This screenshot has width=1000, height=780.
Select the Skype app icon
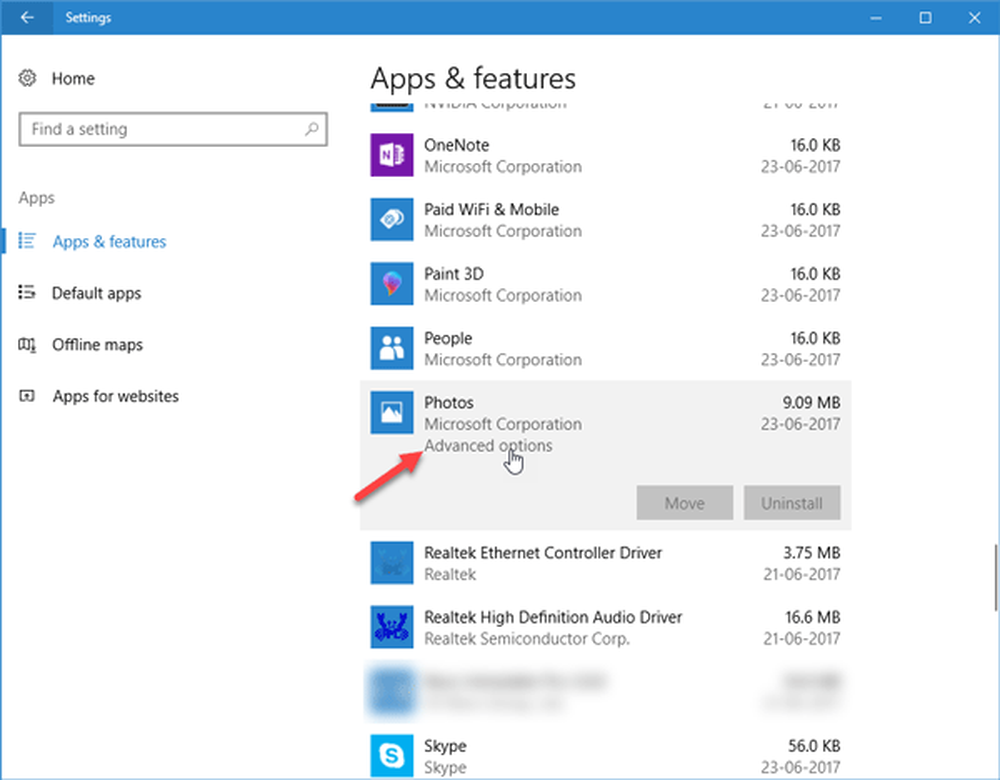pyautogui.click(x=392, y=755)
